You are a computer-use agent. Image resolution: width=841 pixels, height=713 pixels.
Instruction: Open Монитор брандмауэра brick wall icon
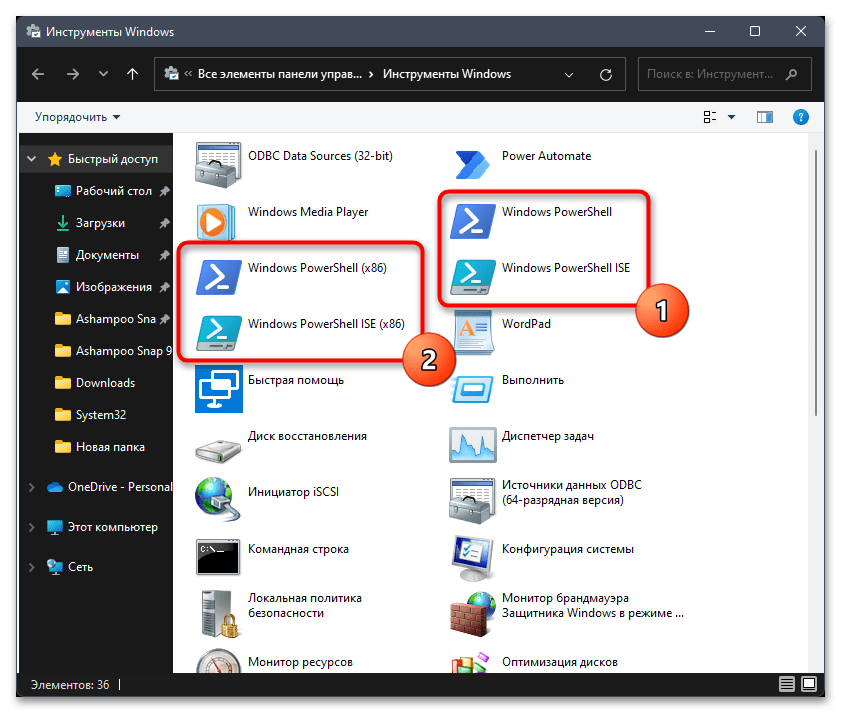pos(473,614)
